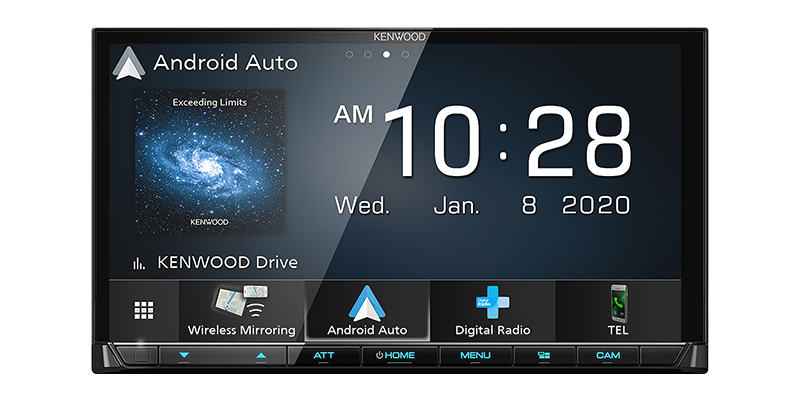This screenshot has height=400, width=800.
Task: Tap the Exceeding Limits album artwork
Action: pos(210,159)
